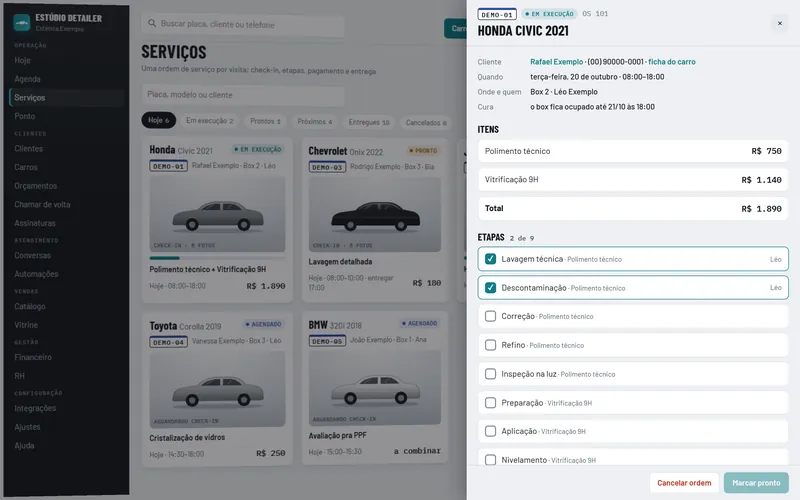Click the DEMO-05 plate on BMW card
Image resolution: width=800 pixels, height=500 pixels.
coord(328,341)
